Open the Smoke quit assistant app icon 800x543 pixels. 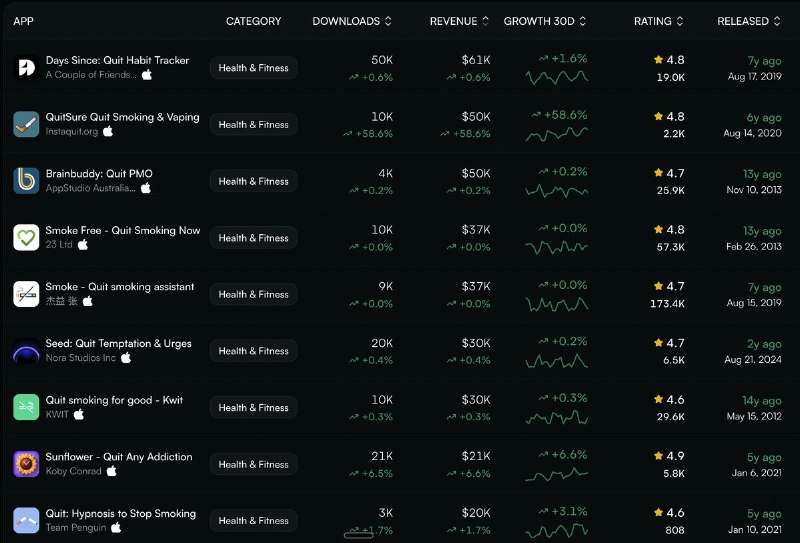coord(26,294)
